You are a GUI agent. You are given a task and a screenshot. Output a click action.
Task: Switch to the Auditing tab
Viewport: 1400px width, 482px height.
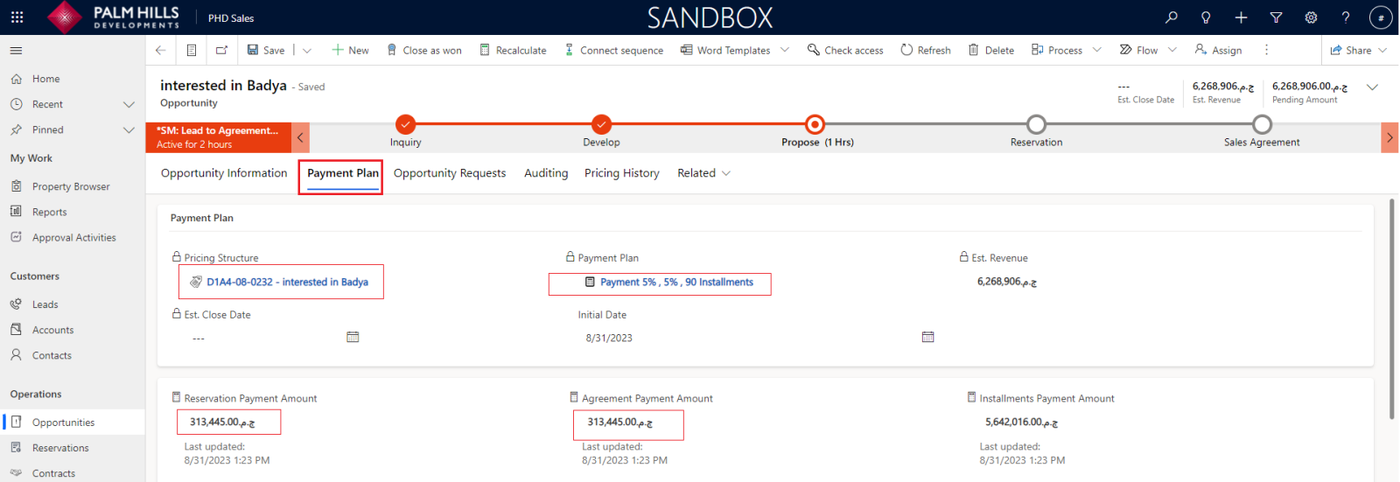(x=546, y=173)
